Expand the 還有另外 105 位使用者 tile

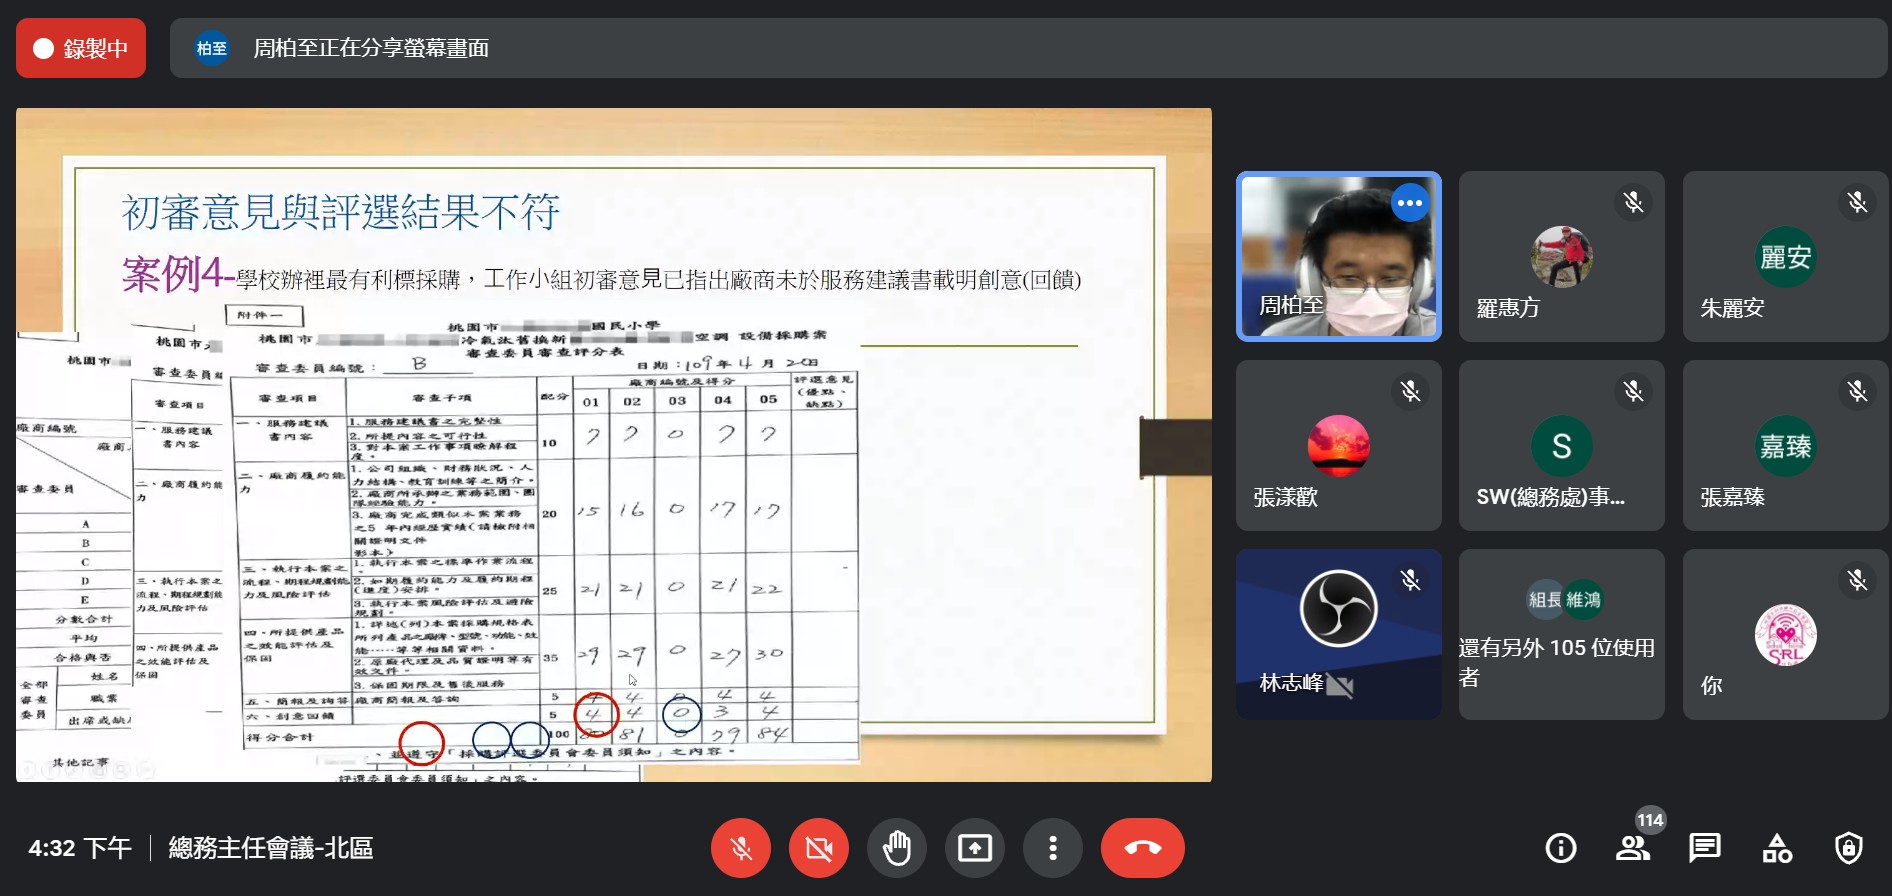coord(1561,634)
